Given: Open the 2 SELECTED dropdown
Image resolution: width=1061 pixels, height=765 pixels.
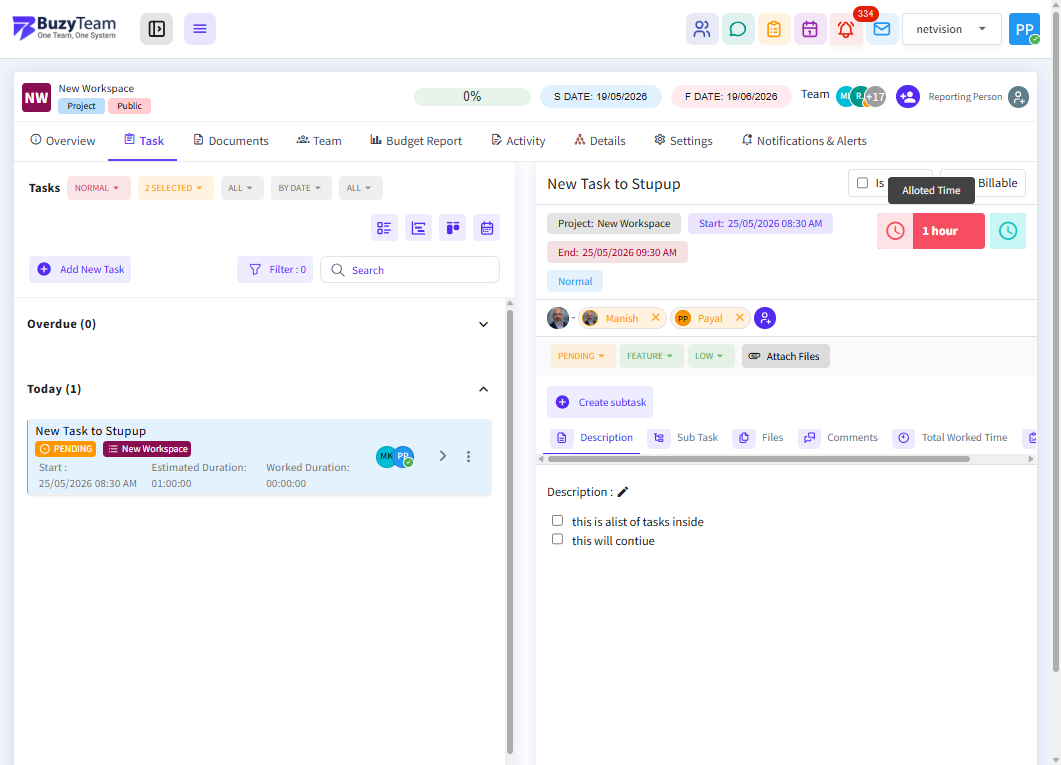Looking at the screenshot, I should (175, 188).
